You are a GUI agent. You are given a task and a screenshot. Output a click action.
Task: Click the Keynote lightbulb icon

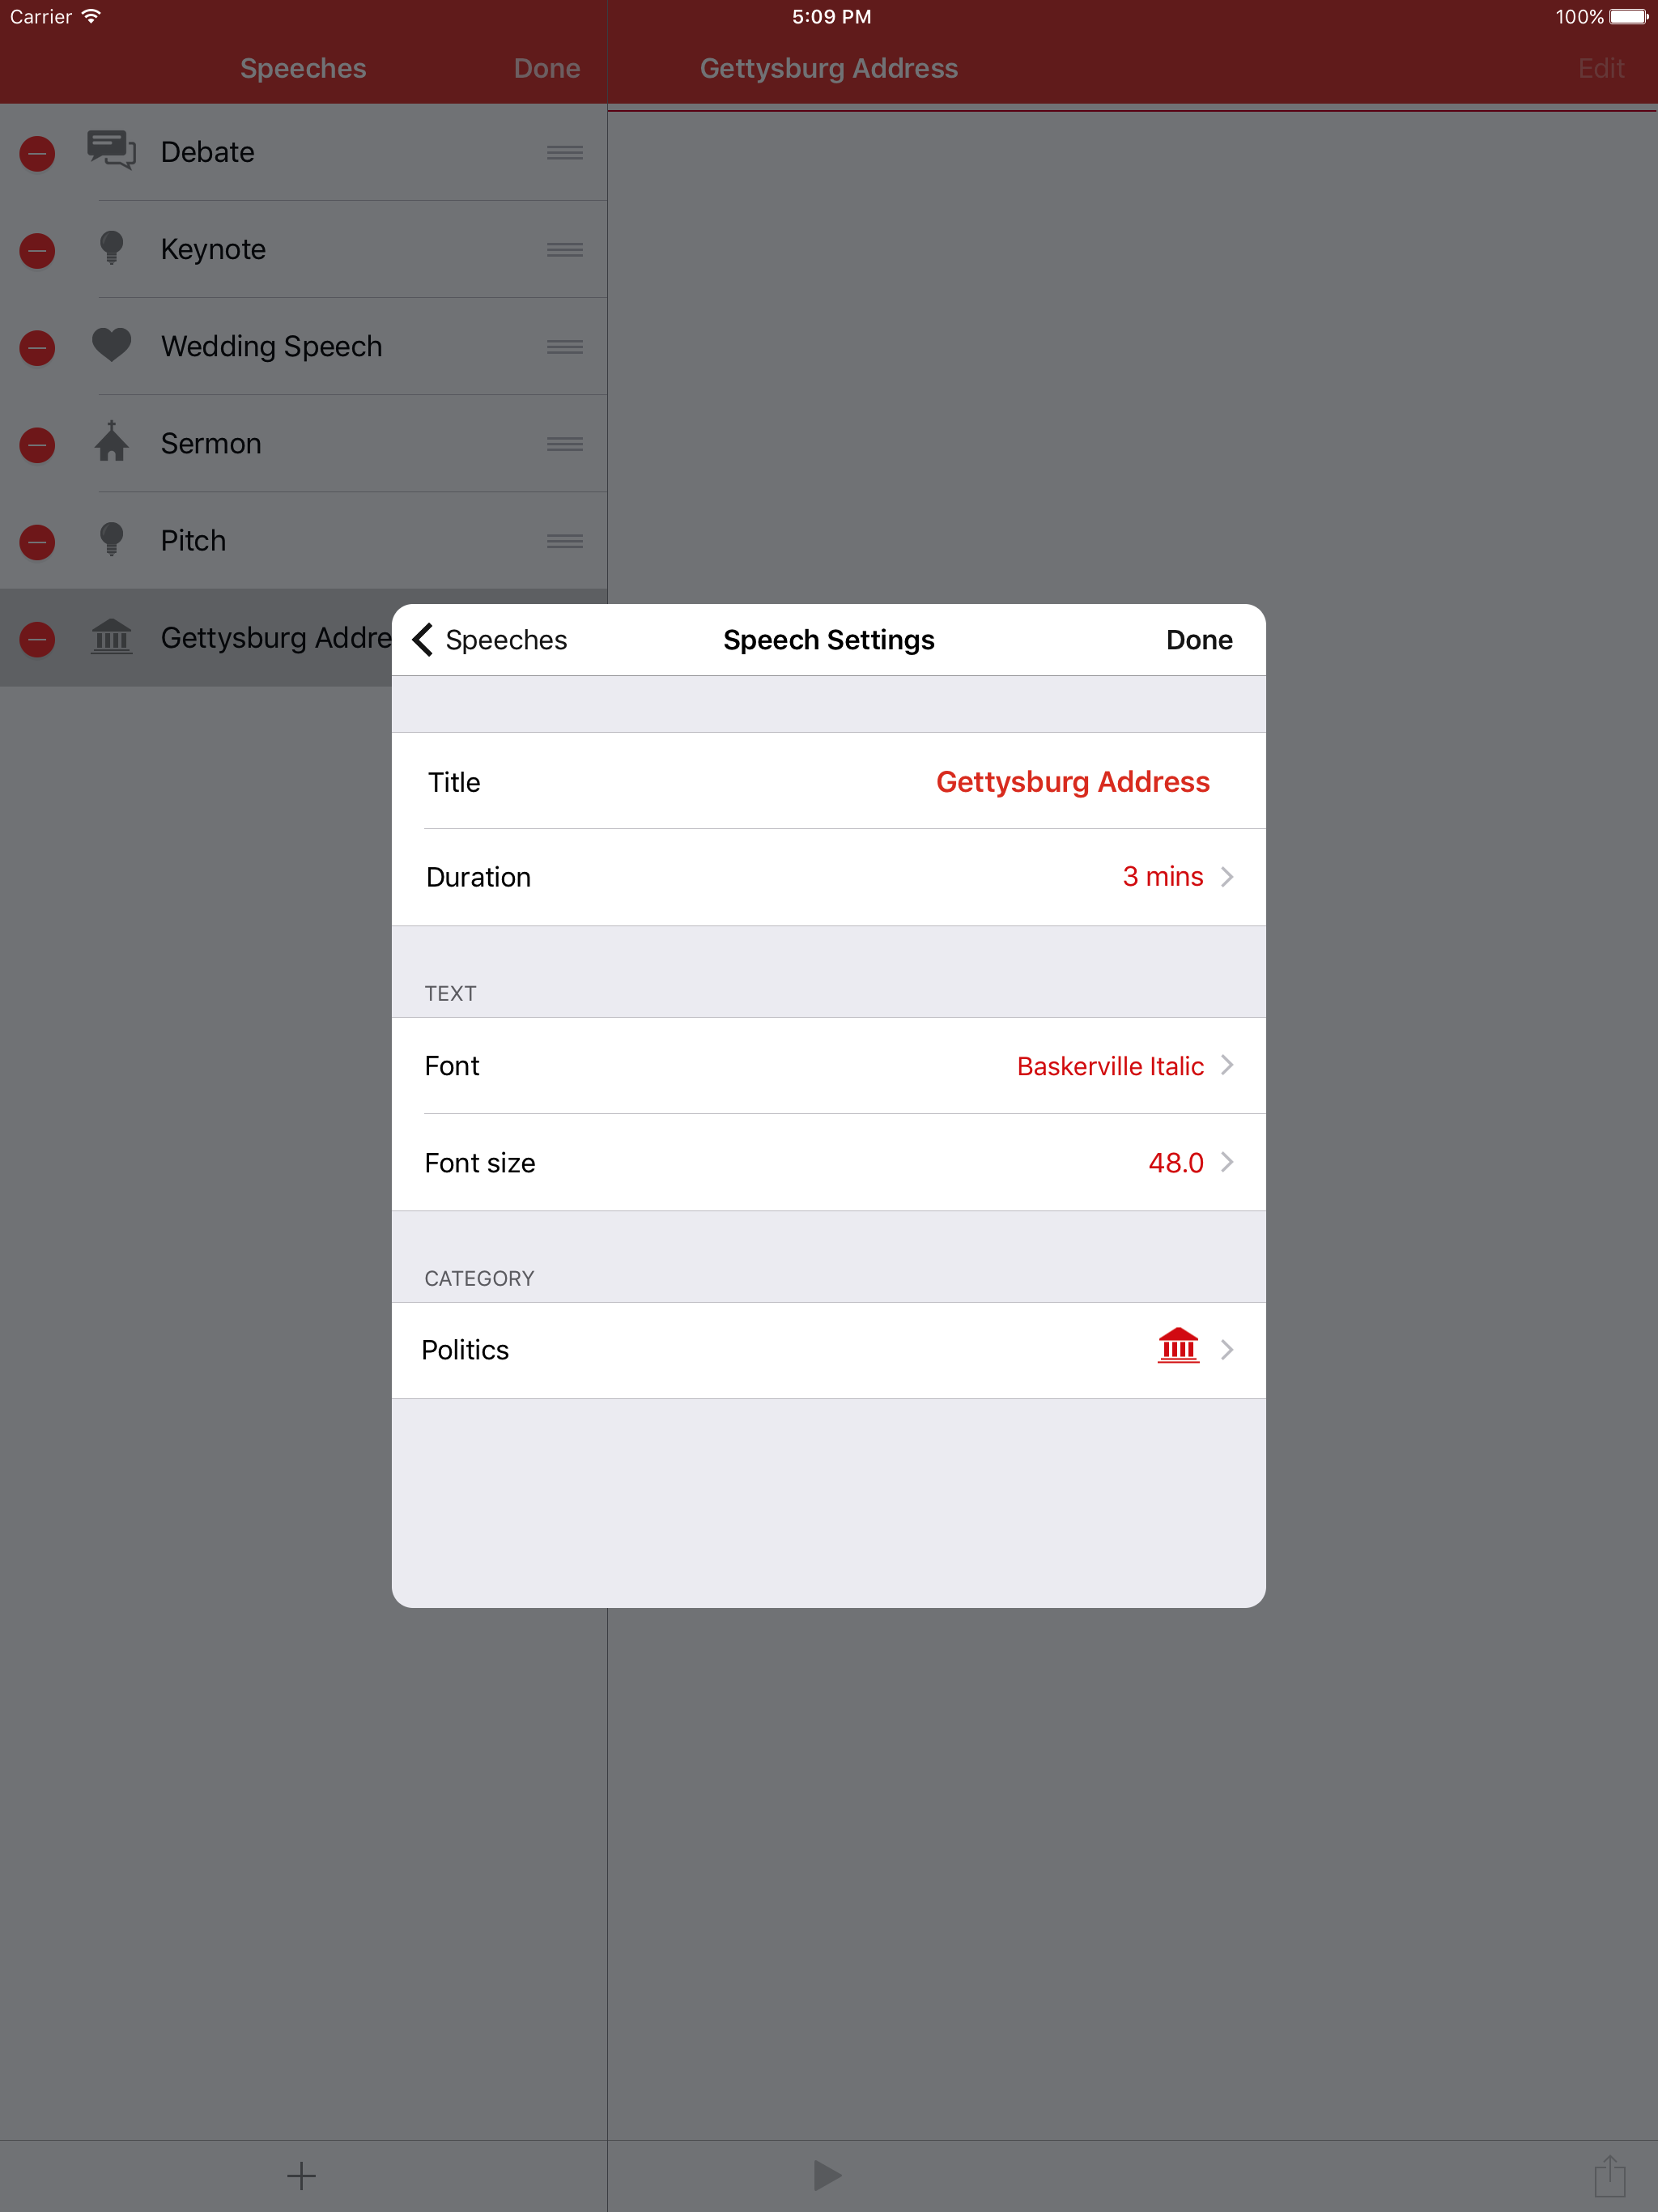tap(112, 247)
